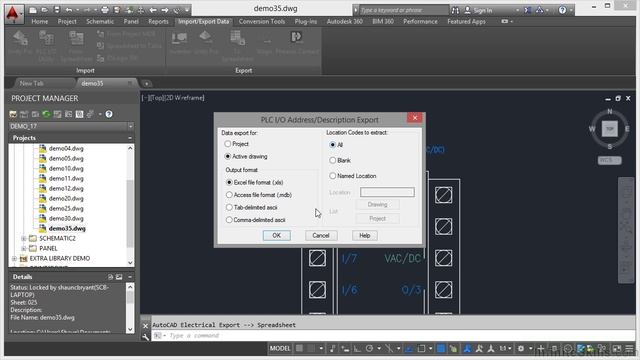Click the new drawing tab plus icon
Screen dimensions: 640x360
[146, 84]
